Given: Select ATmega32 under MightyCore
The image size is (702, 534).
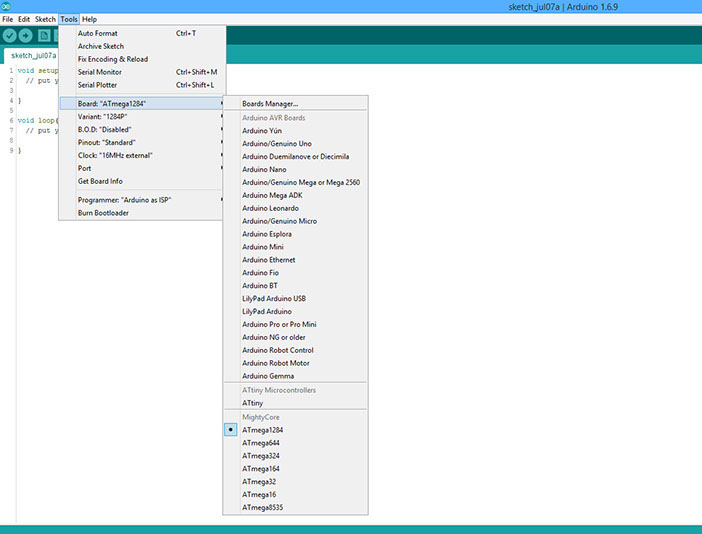Looking at the screenshot, I should [295, 482].
